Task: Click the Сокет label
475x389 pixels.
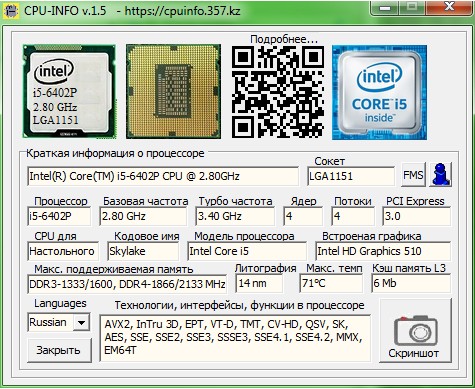Action: (x=329, y=161)
